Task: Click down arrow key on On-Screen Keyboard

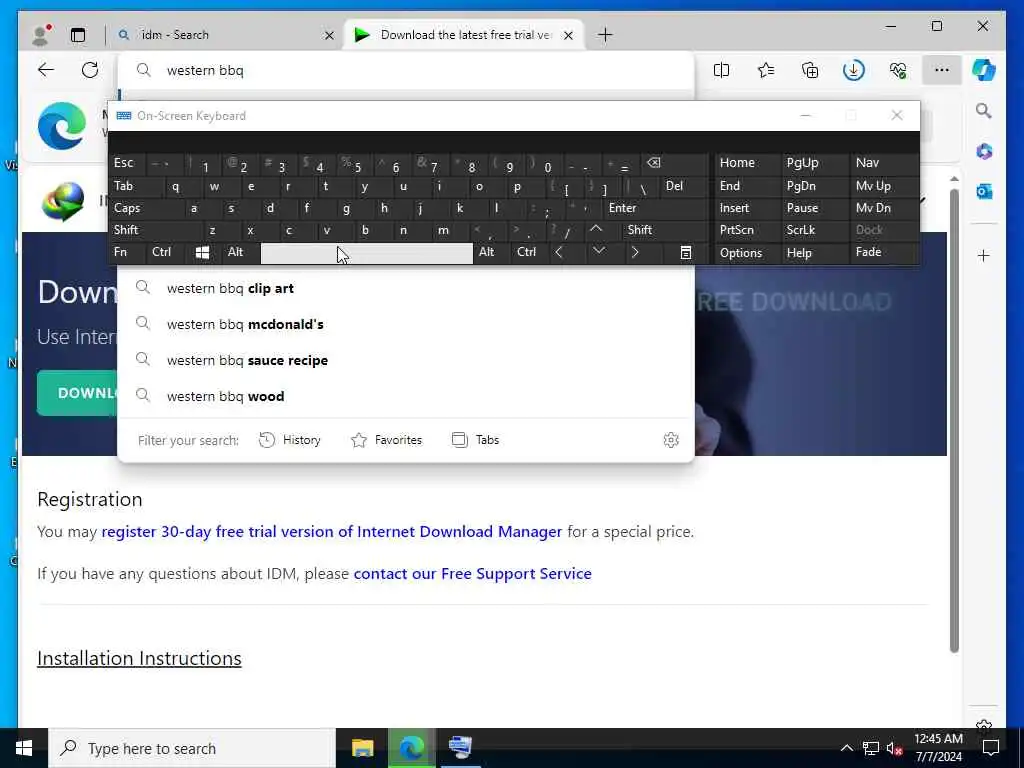Action: [599, 253]
